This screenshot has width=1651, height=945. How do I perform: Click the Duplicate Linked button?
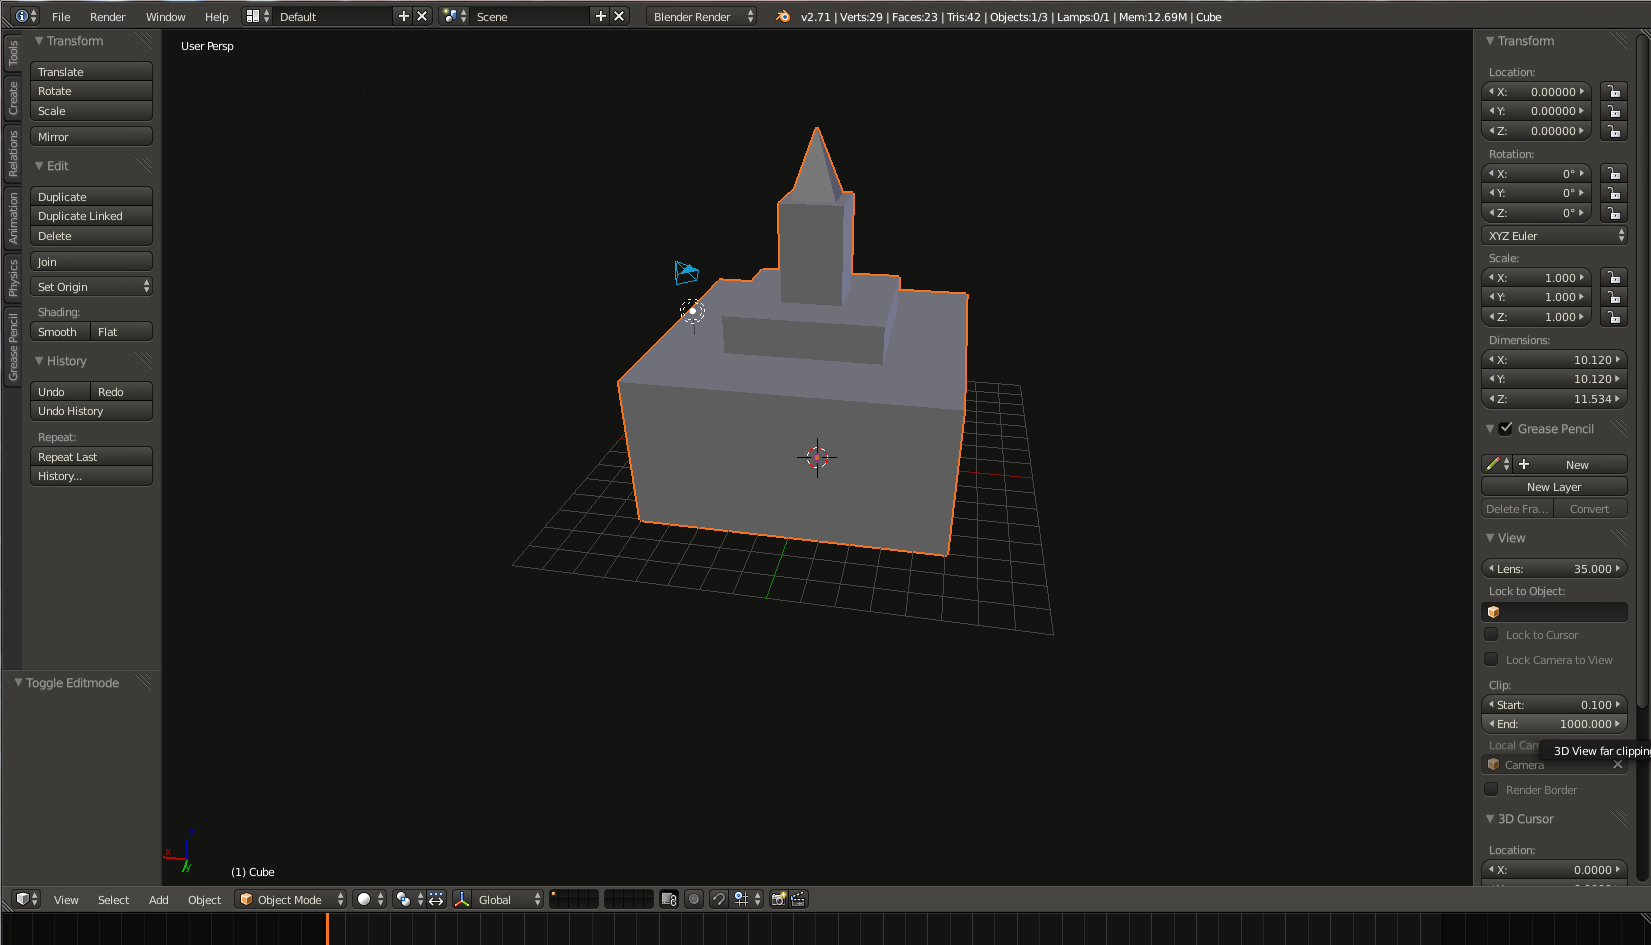point(91,216)
